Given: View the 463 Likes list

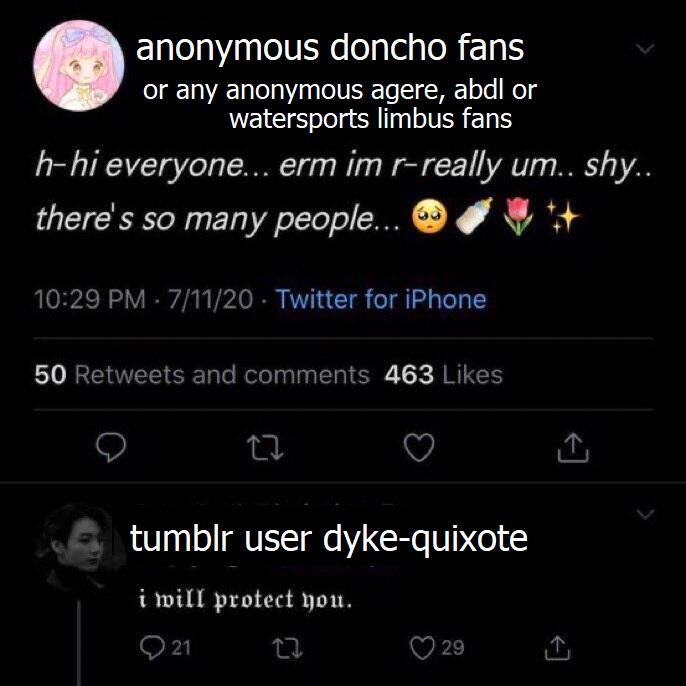Looking at the screenshot, I should point(444,375).
